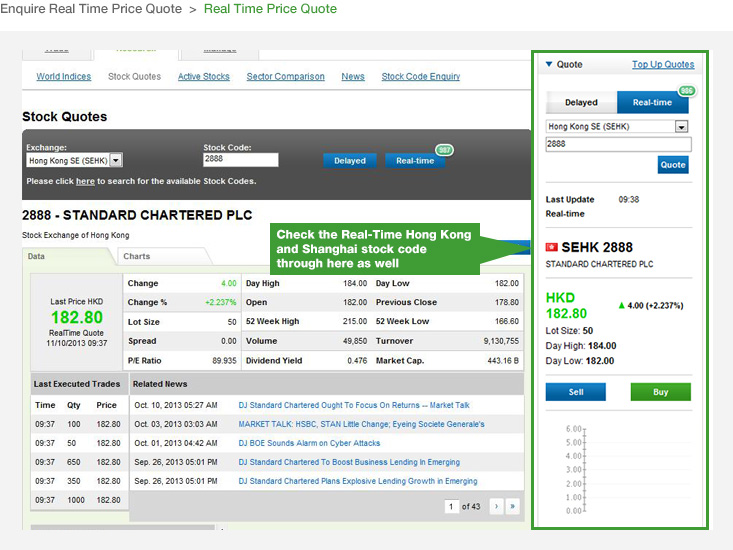The height and width of the screenshot is (550, 733).
Task: Switch Quote panel to Real-time
Action: (x=653, y=102)
